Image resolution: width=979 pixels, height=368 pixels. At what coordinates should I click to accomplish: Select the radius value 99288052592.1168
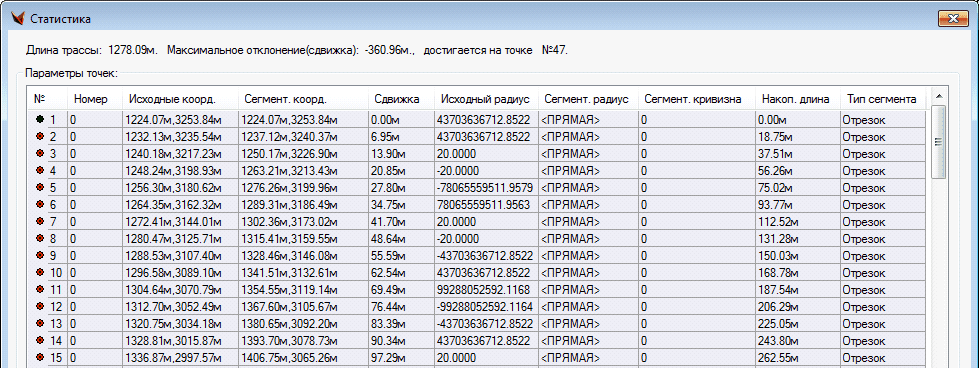[x=486, y=289]
